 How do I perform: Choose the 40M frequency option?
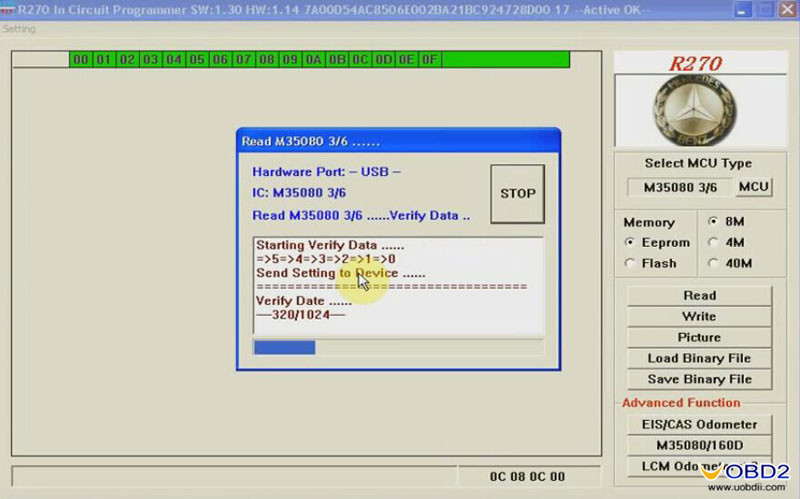click(730, 263)
